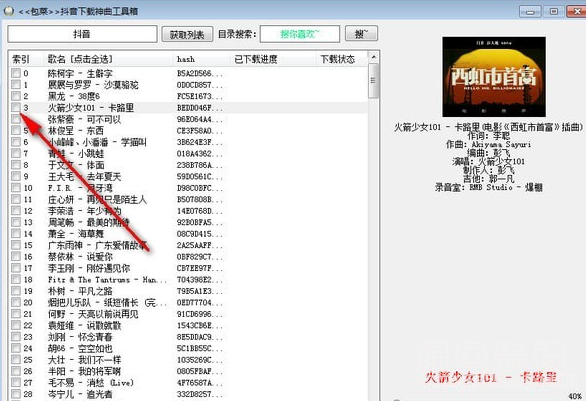Select row 王大毛 - 去年夏天
The image size is (586, 401).
click(188, 176)
